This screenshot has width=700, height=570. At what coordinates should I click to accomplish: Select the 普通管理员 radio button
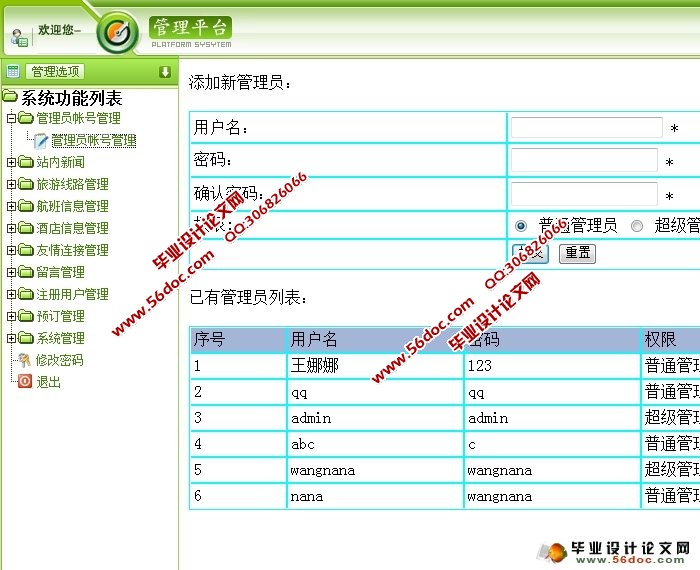(521, 226)
